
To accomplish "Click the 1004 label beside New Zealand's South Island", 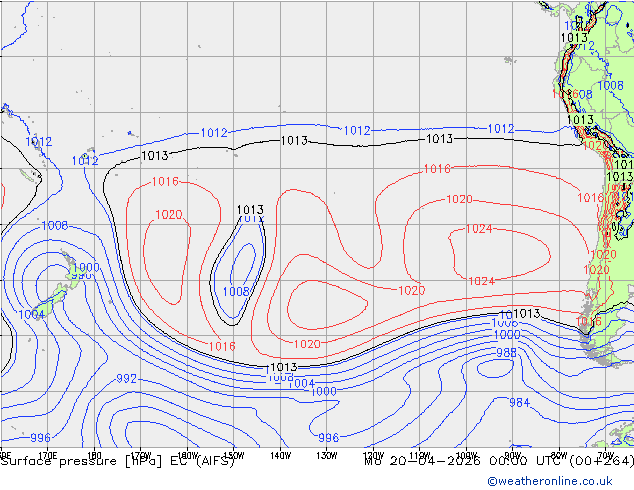I will pos(31,314).
